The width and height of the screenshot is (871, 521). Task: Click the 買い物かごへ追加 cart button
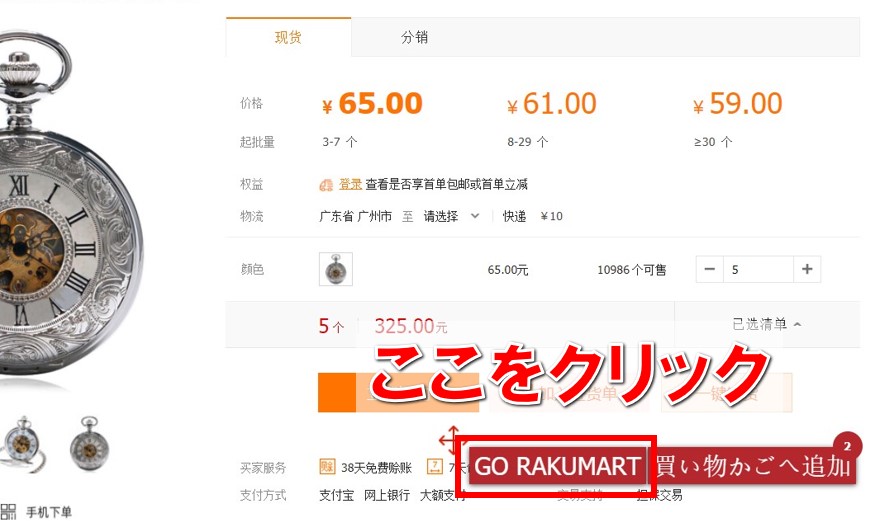752,466
